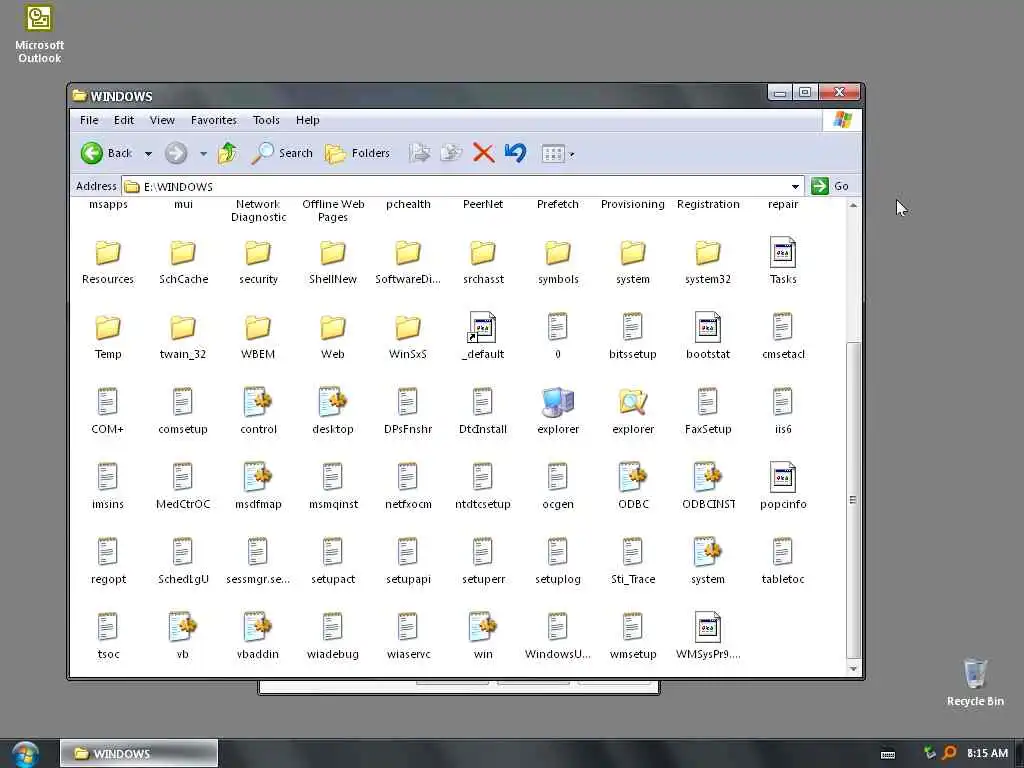
Task: Click the Move To toolbar icon
Action: pyautogui.click(x=419, y=153)
